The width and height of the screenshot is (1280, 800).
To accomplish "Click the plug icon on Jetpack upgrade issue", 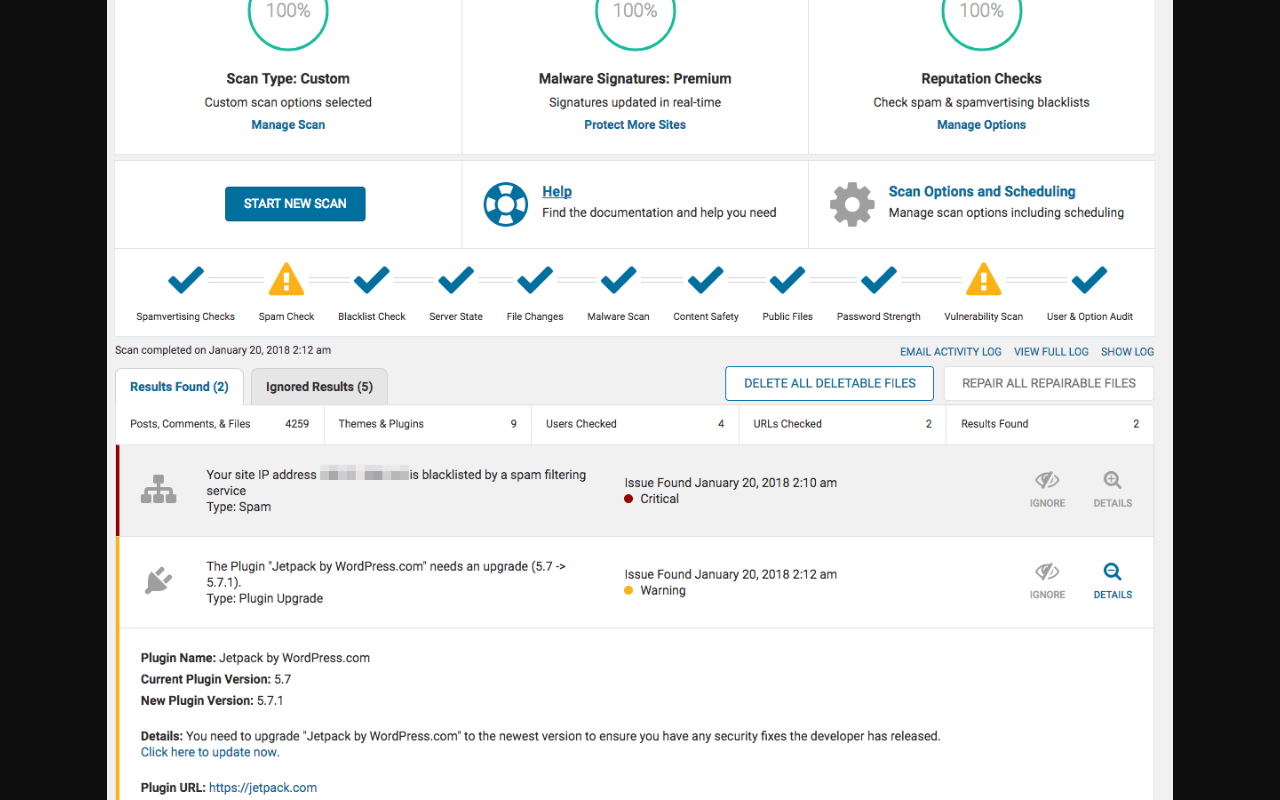I will point(158,581).
